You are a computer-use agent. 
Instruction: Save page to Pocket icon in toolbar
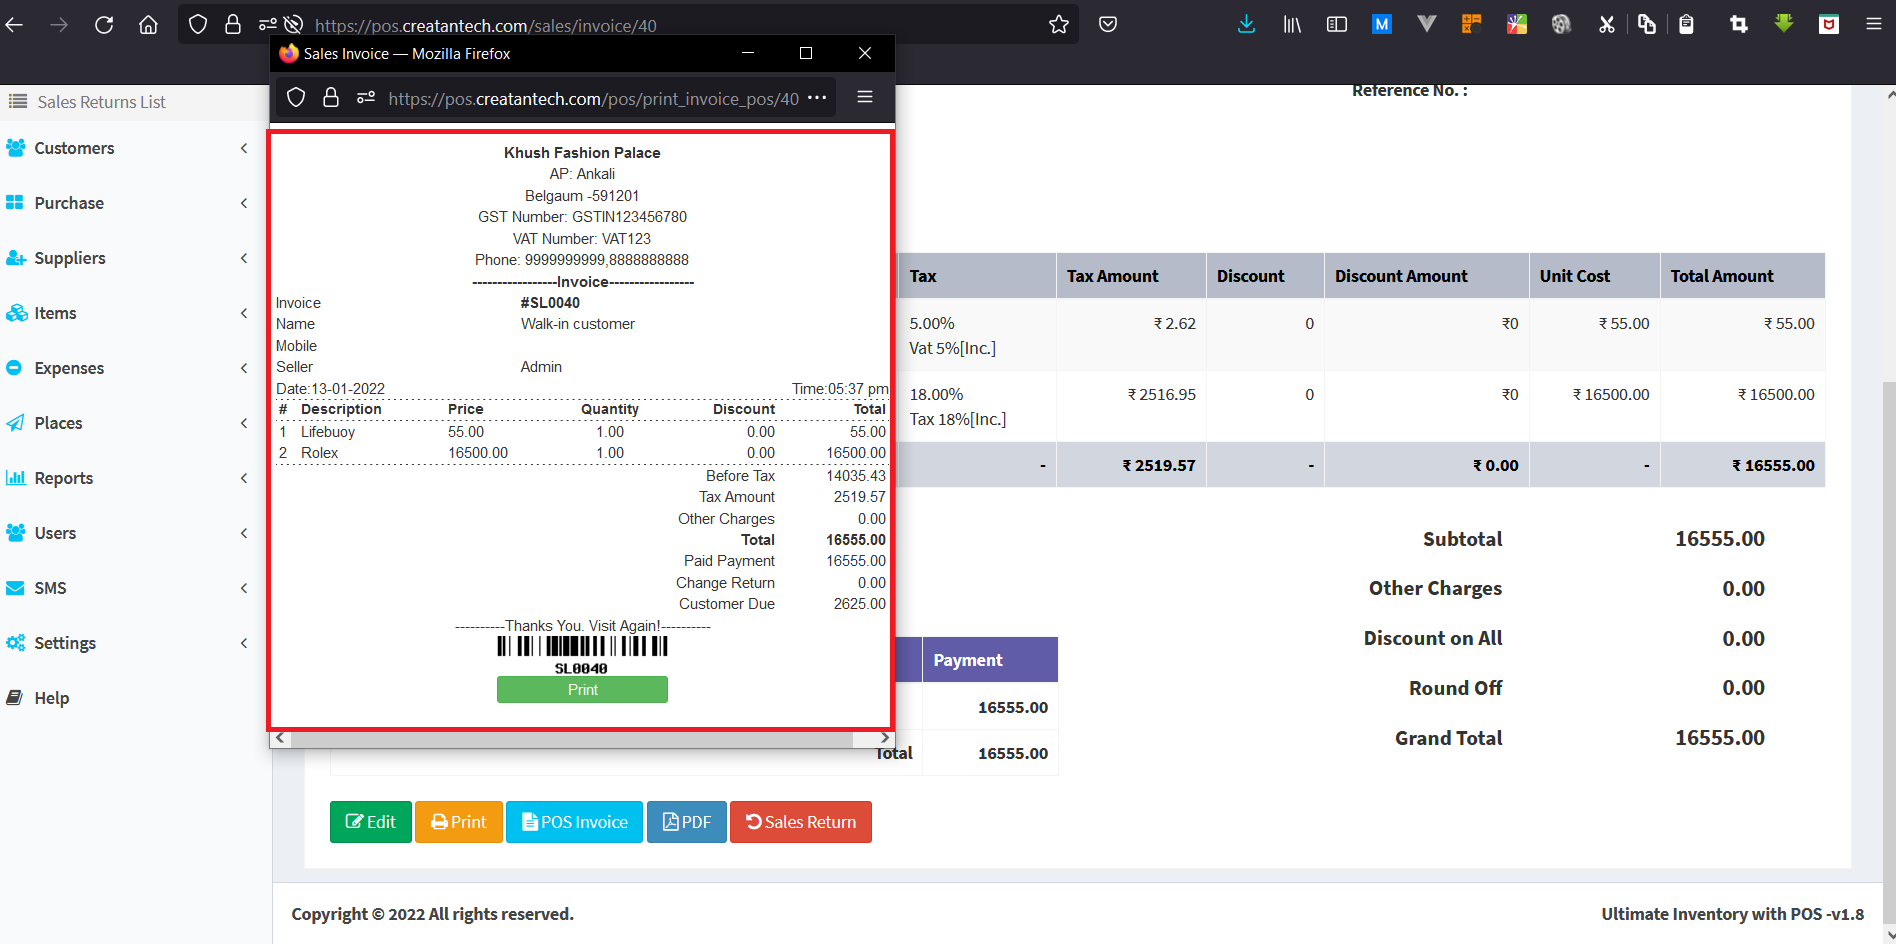pyautogui.click(x=1108, y=25)
